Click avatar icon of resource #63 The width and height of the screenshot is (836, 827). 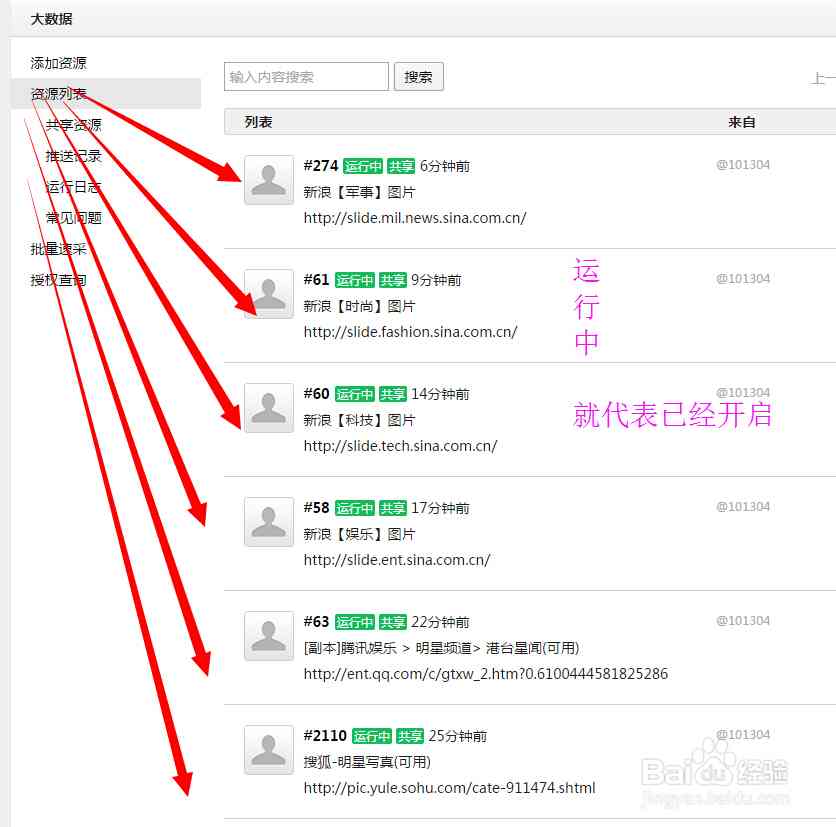269,636
